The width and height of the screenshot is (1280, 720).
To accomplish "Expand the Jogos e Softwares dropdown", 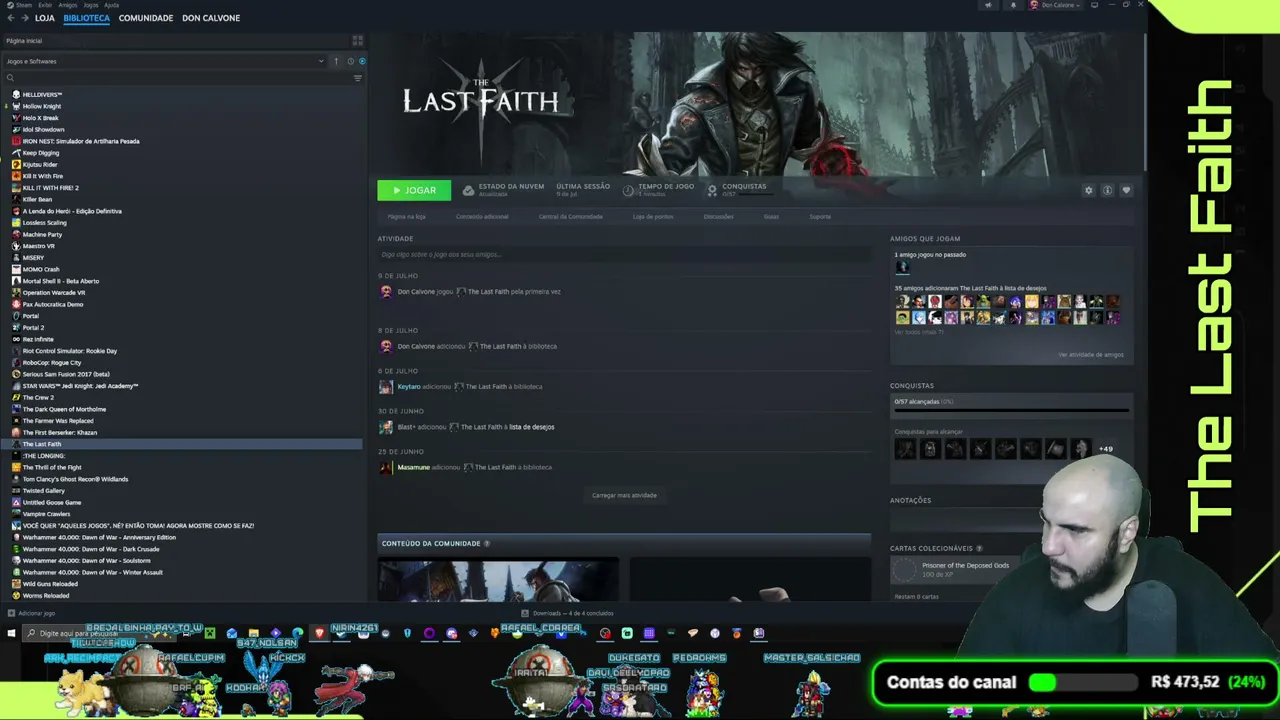I will coord(165,61).
